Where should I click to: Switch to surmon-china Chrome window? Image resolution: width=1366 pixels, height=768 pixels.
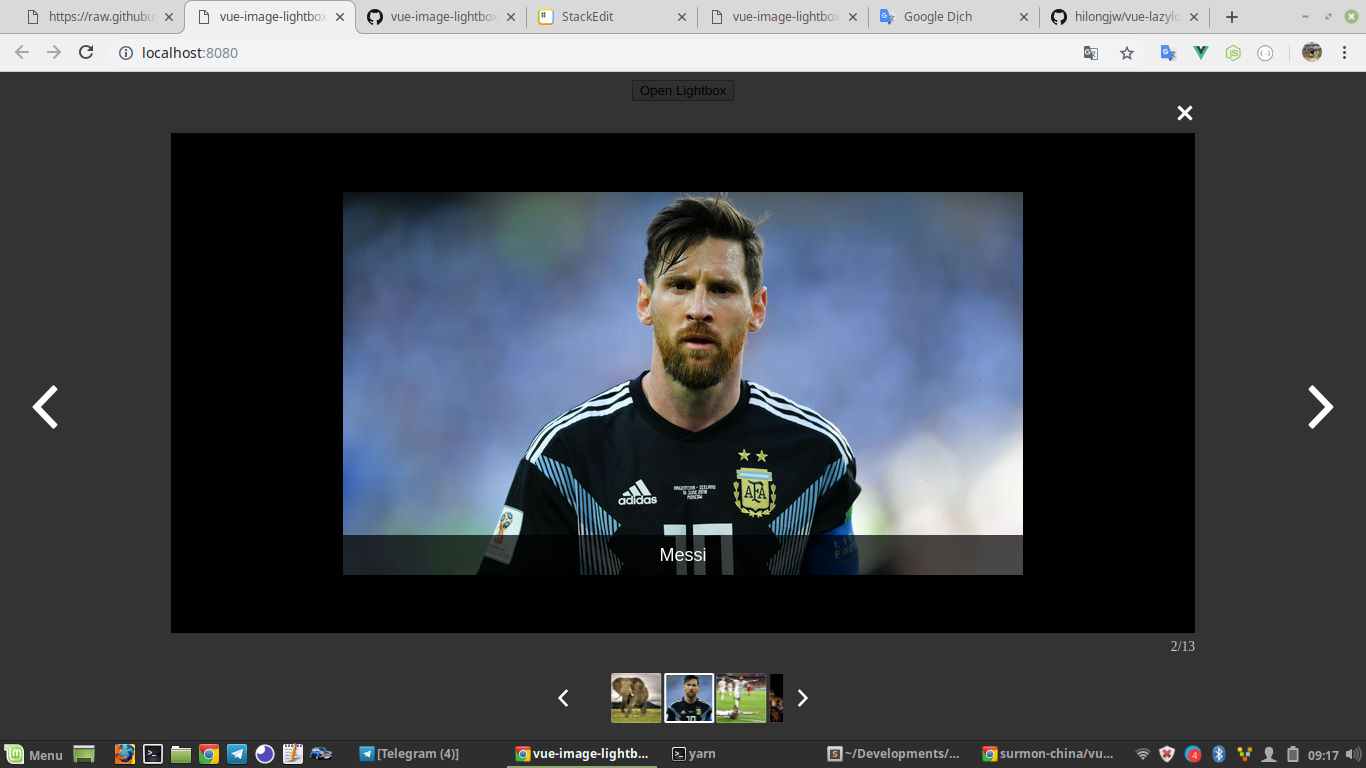1048,754
